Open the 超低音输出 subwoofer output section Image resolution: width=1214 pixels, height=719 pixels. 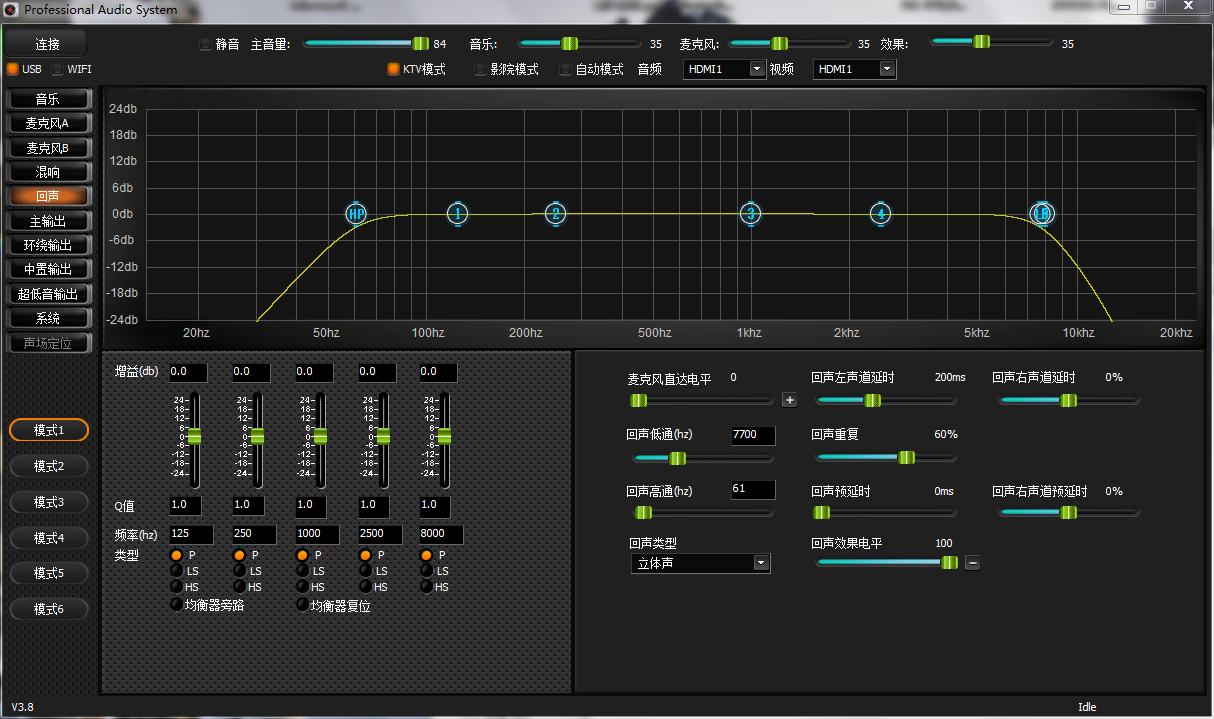point(48,294)
